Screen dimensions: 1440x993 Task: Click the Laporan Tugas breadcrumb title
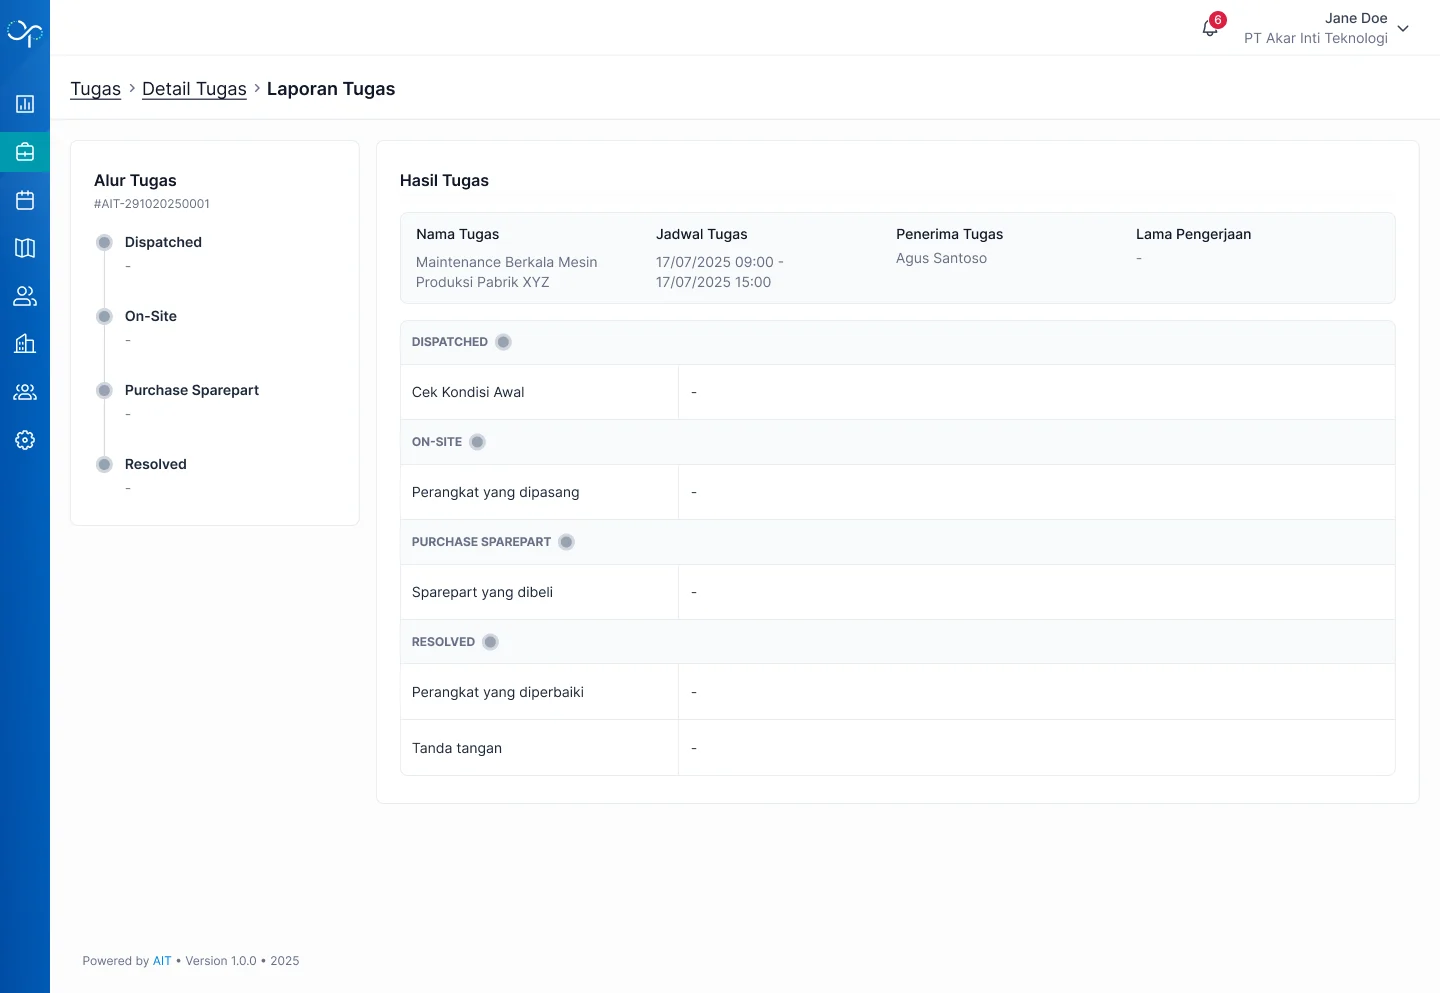click(x=331, y=89)
